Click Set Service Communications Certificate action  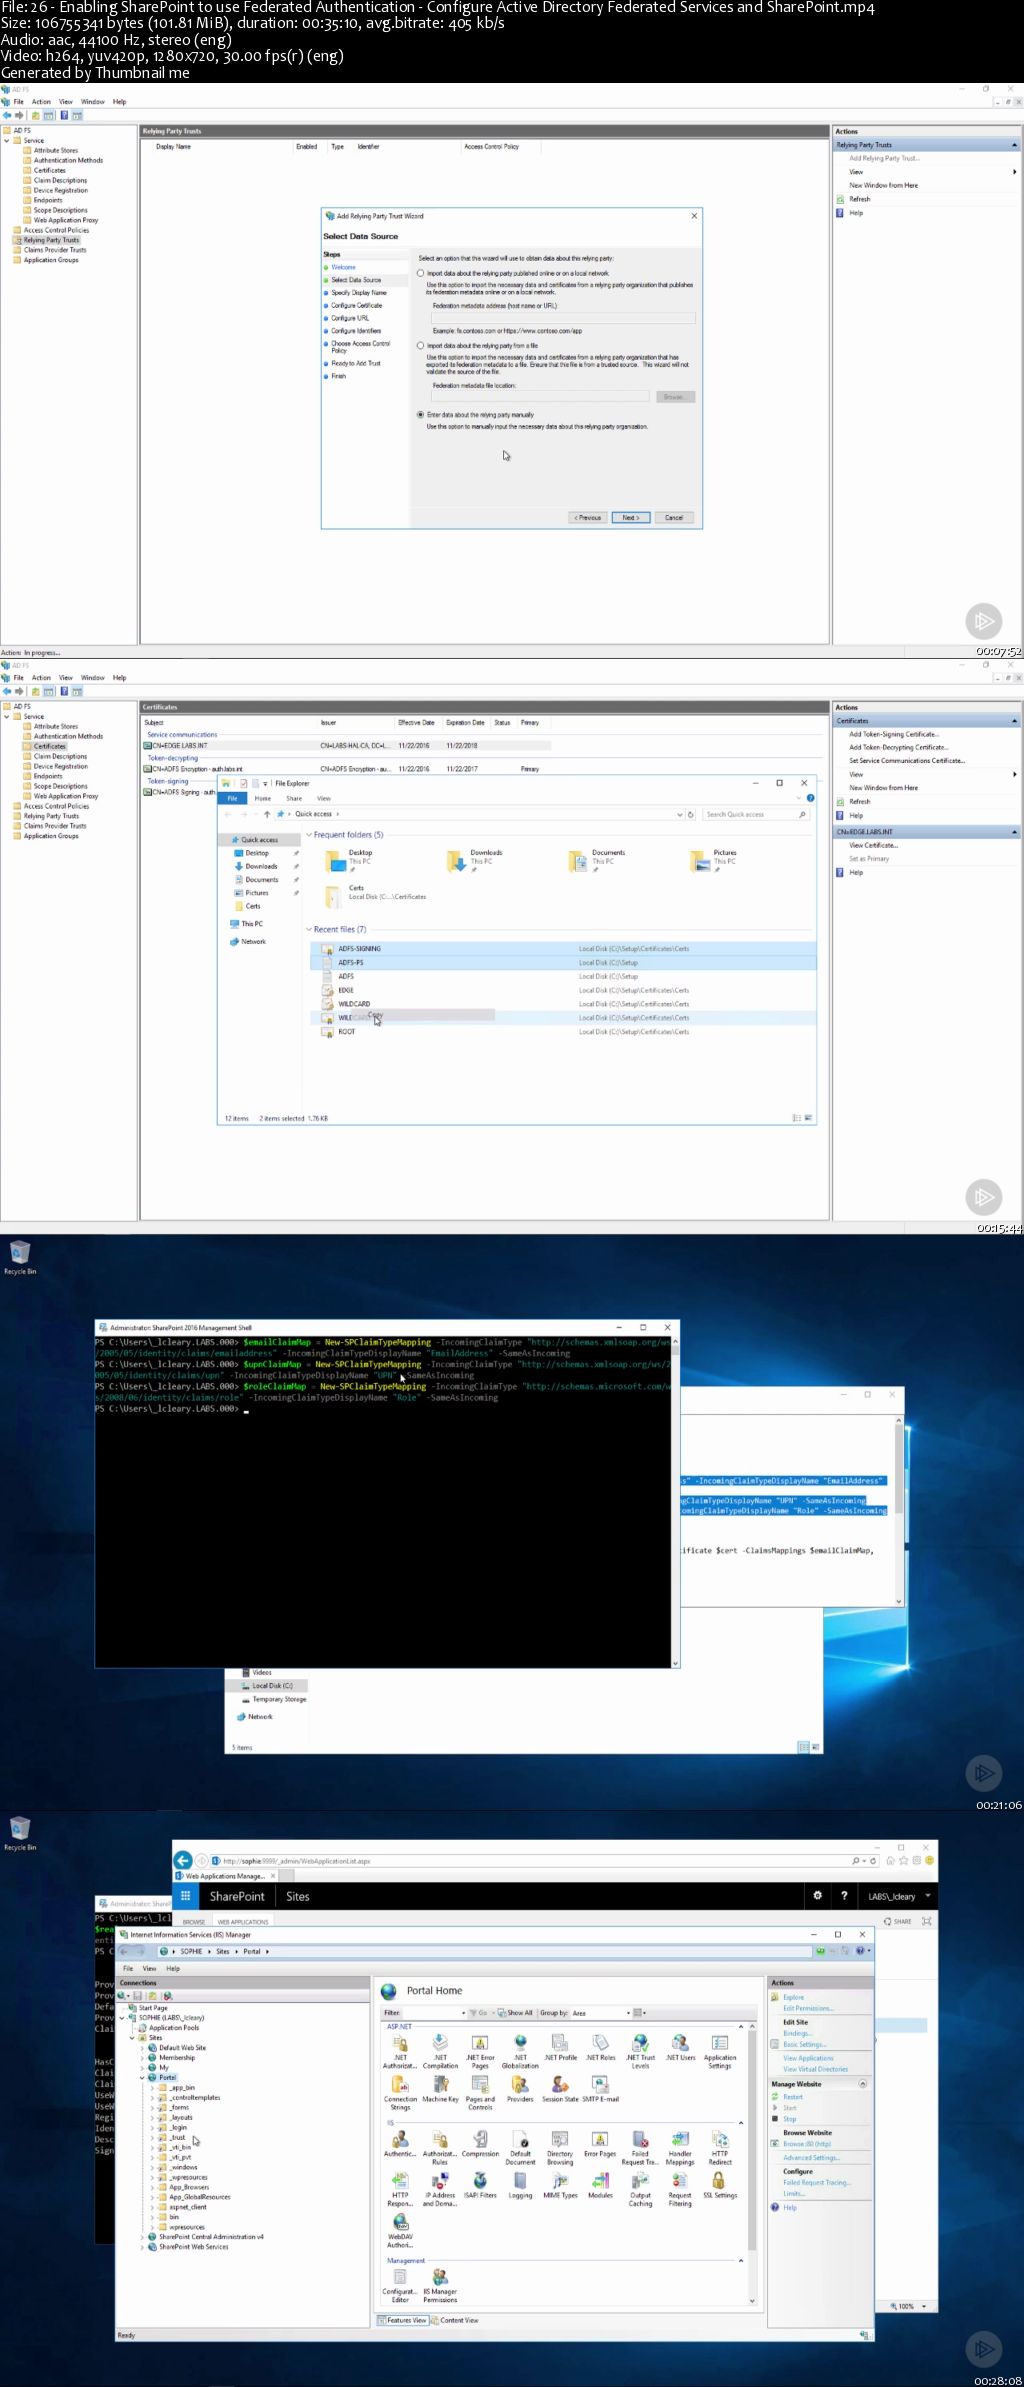tap(907, 761)
